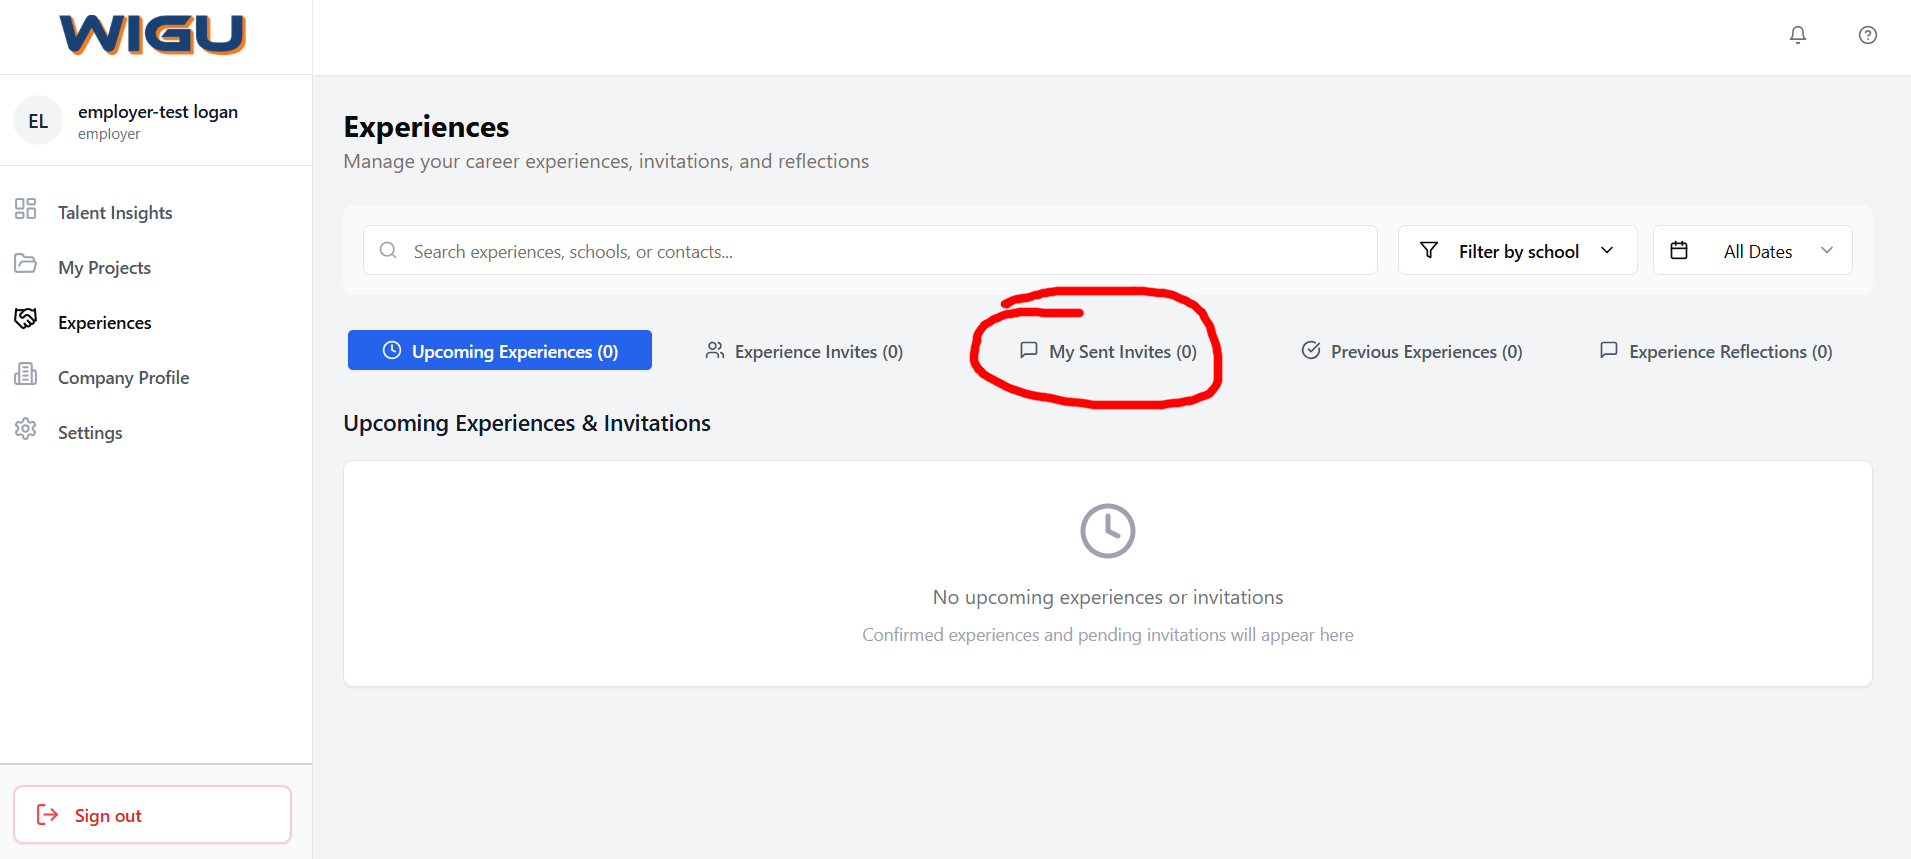Click the calendar icon in date filter
The image size is (1911, 859).
point(1679,250)
